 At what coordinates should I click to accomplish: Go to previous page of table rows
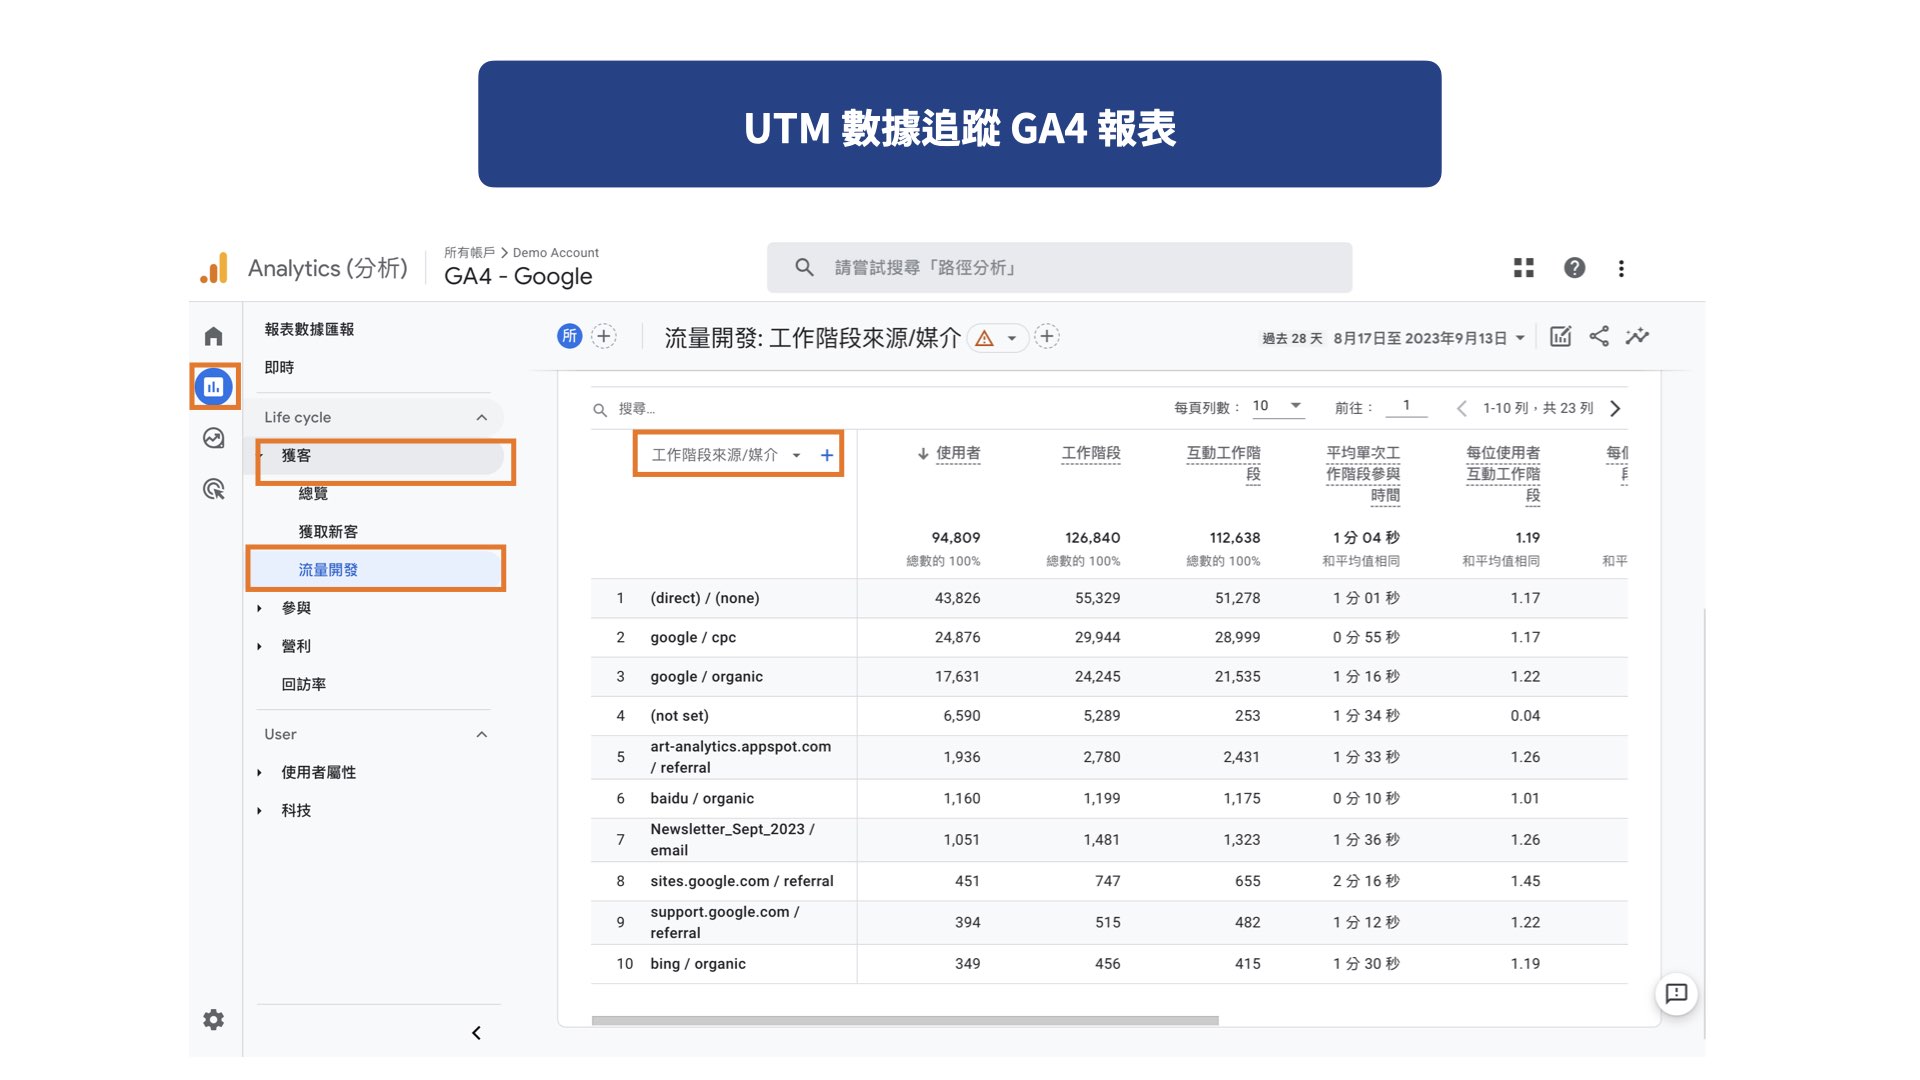(x=1462, y=408)
